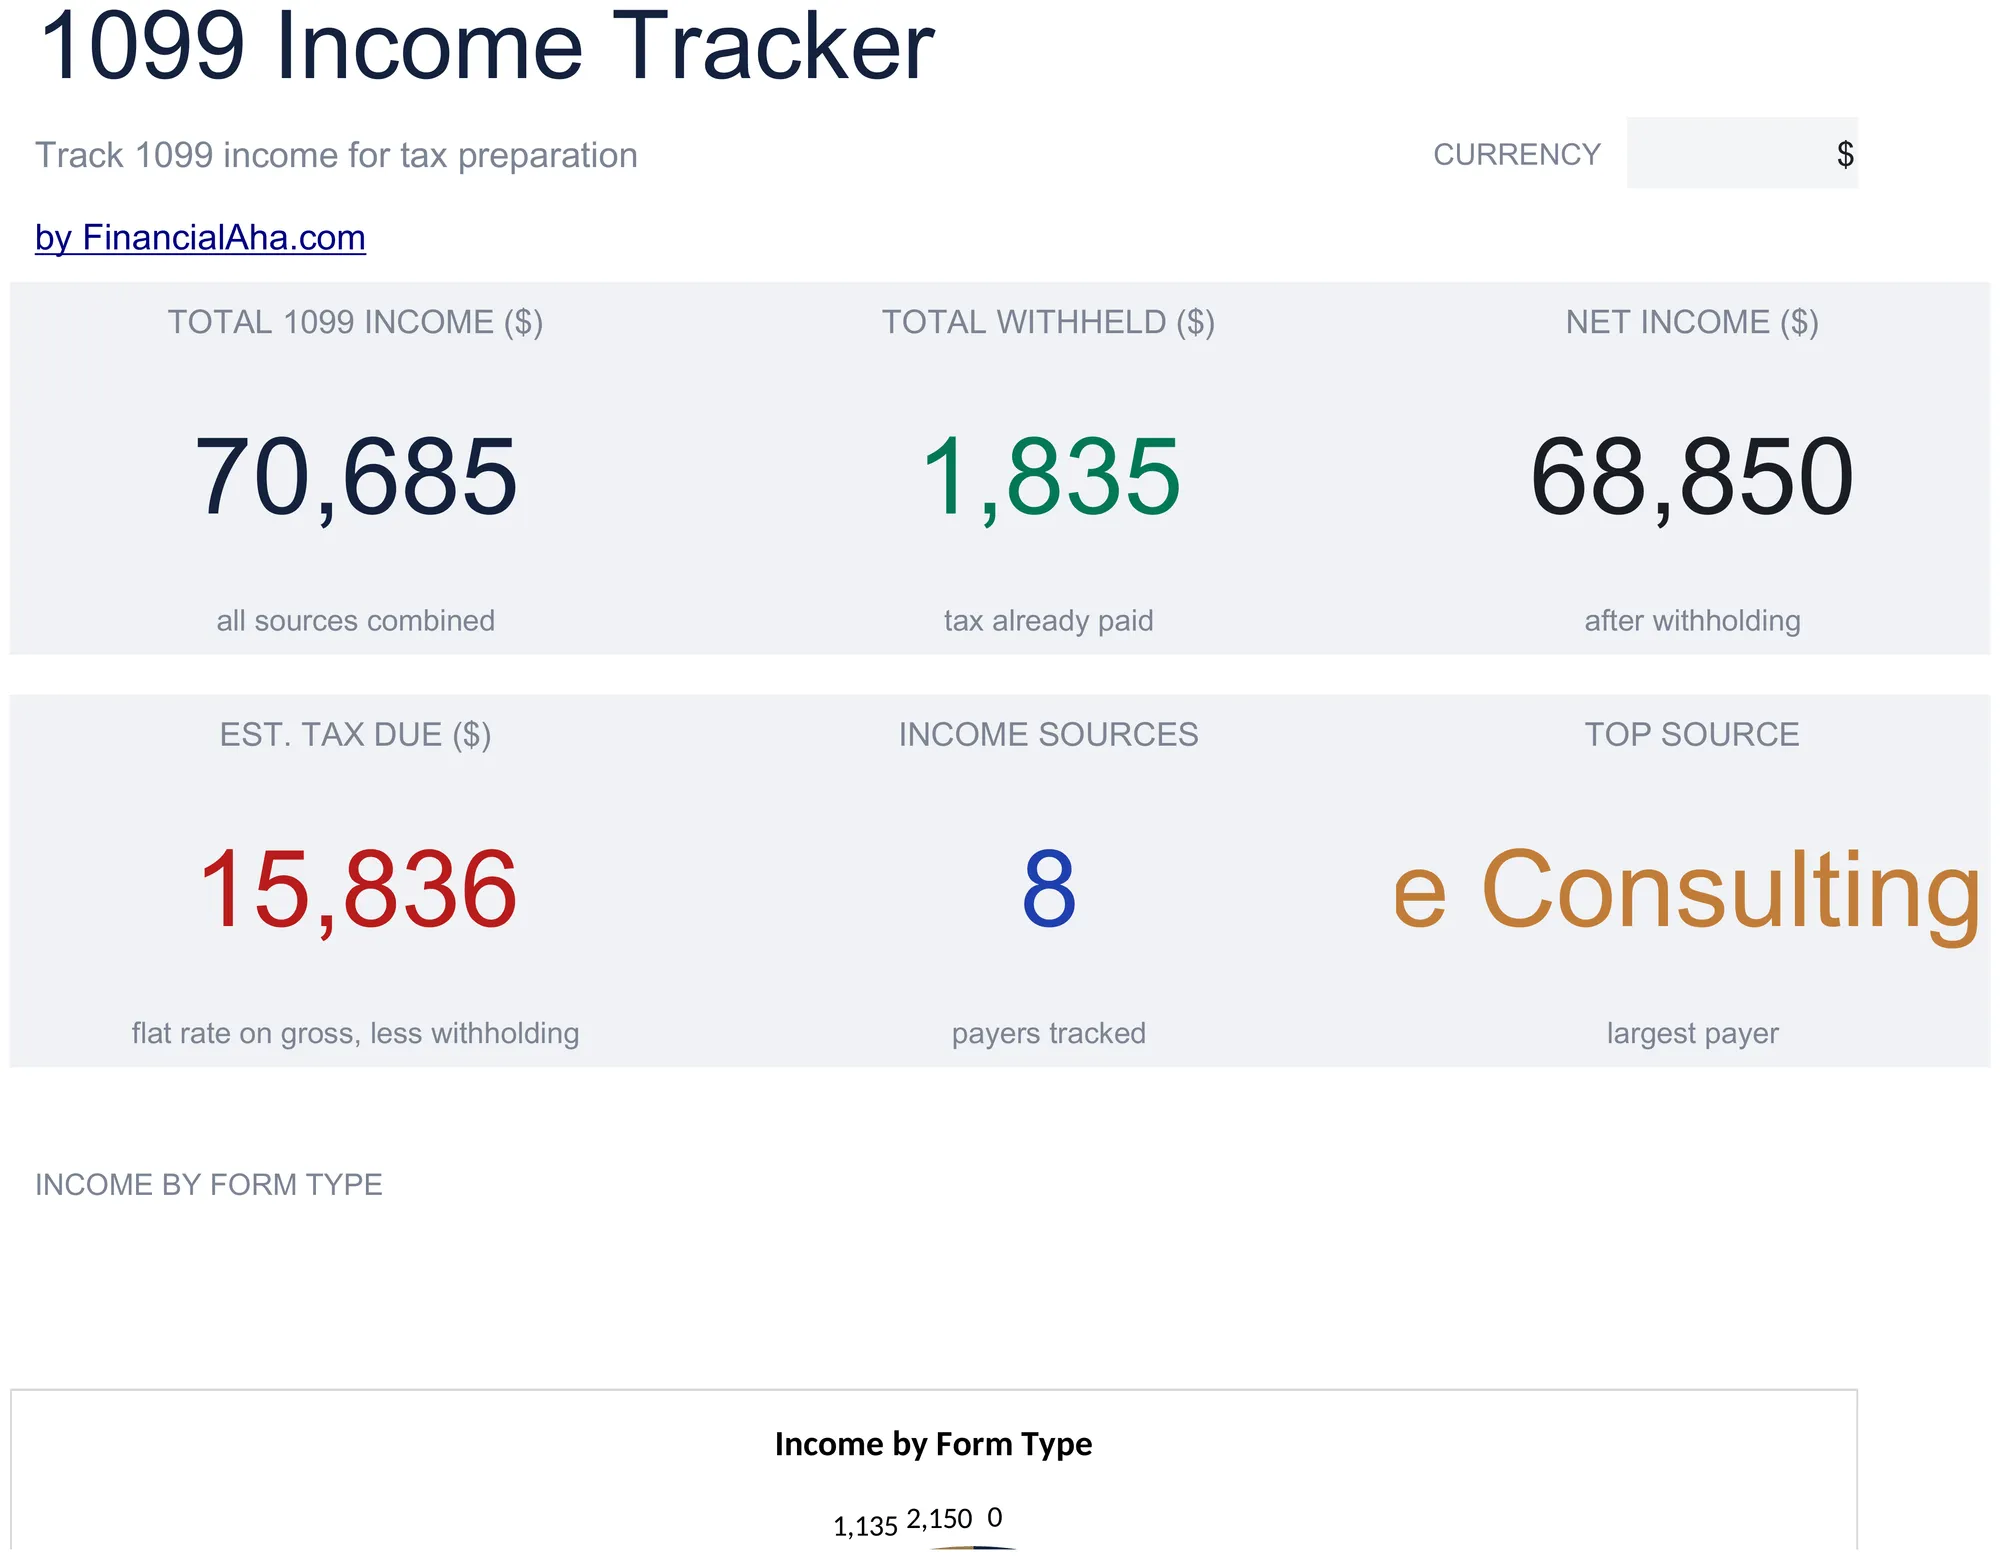Select the 68,850 net income value
Viewport: 2000px width, 1559px height.
pyautogui.click(x=1692, y=478)
